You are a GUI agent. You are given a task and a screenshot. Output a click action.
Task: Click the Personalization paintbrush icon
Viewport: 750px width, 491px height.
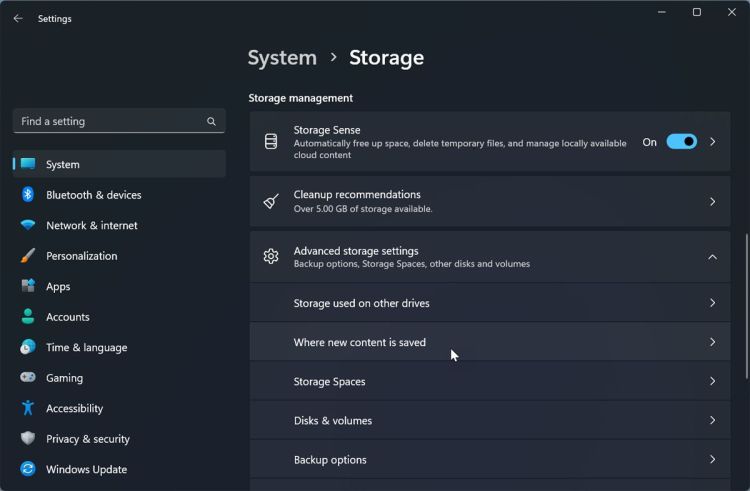click(28, 256)
